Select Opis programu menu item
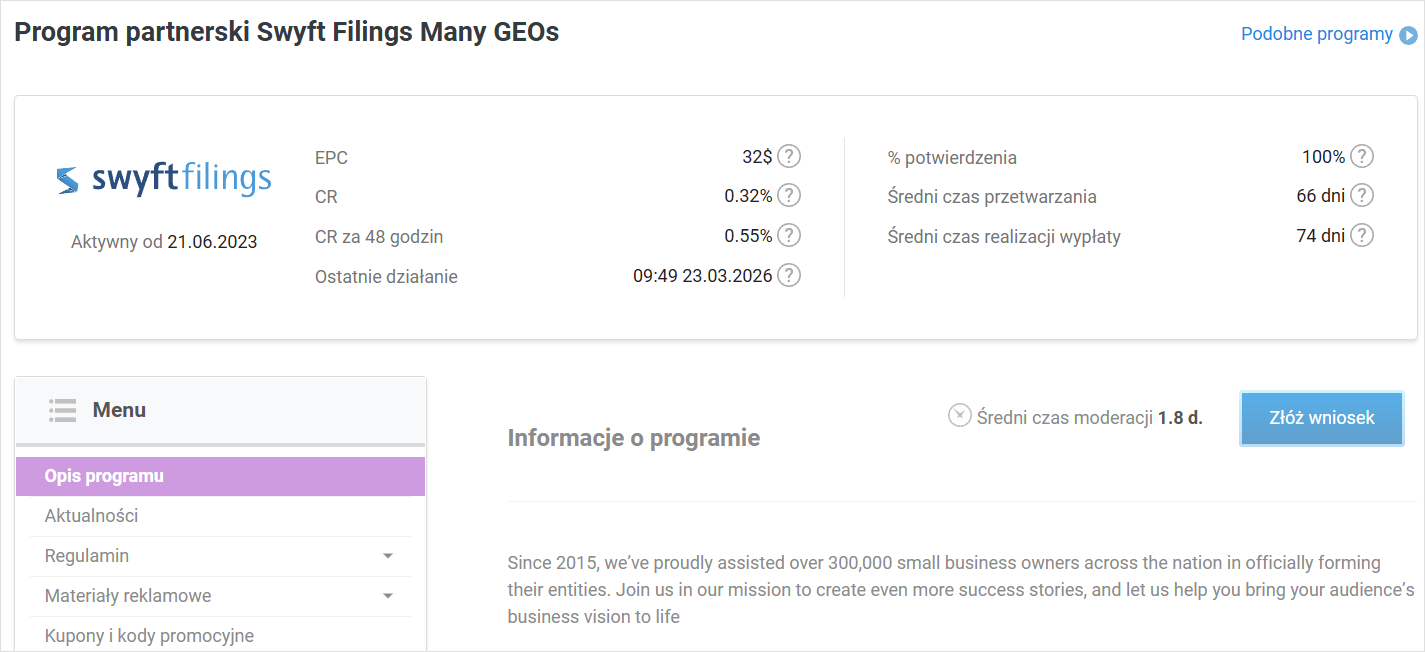Image resolution: width=1425 pixels, height=652 pixels. click(104, 476)
